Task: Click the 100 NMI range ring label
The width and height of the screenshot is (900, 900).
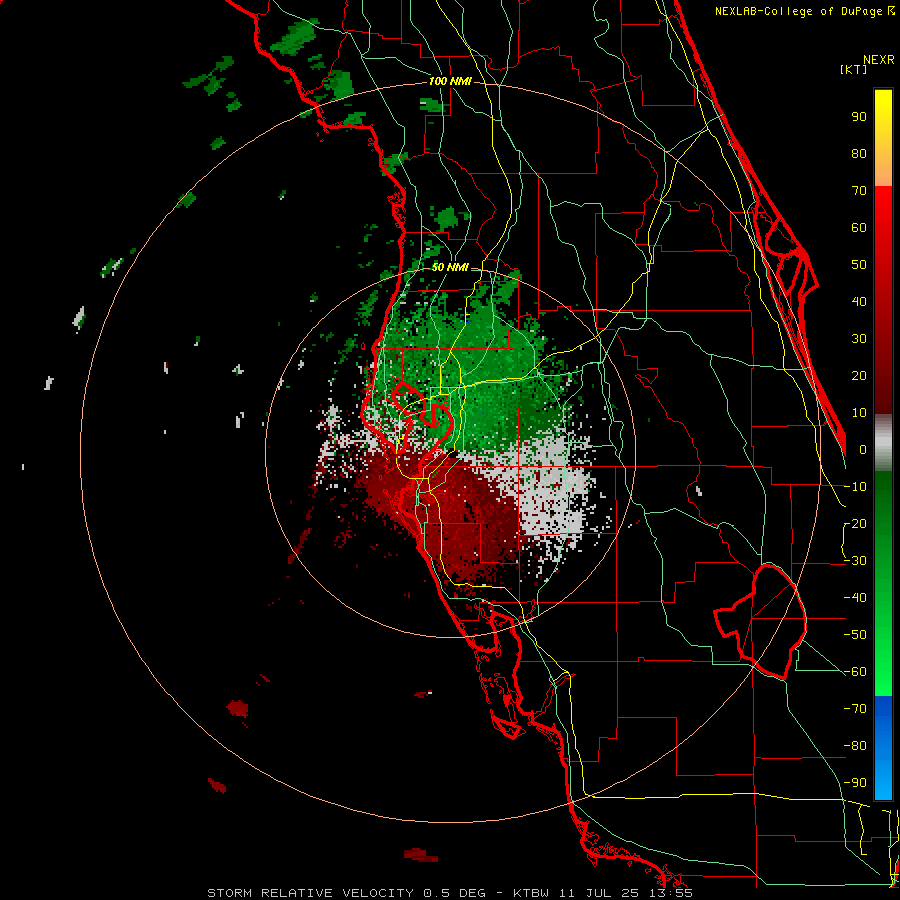Action: coord(450,82)
